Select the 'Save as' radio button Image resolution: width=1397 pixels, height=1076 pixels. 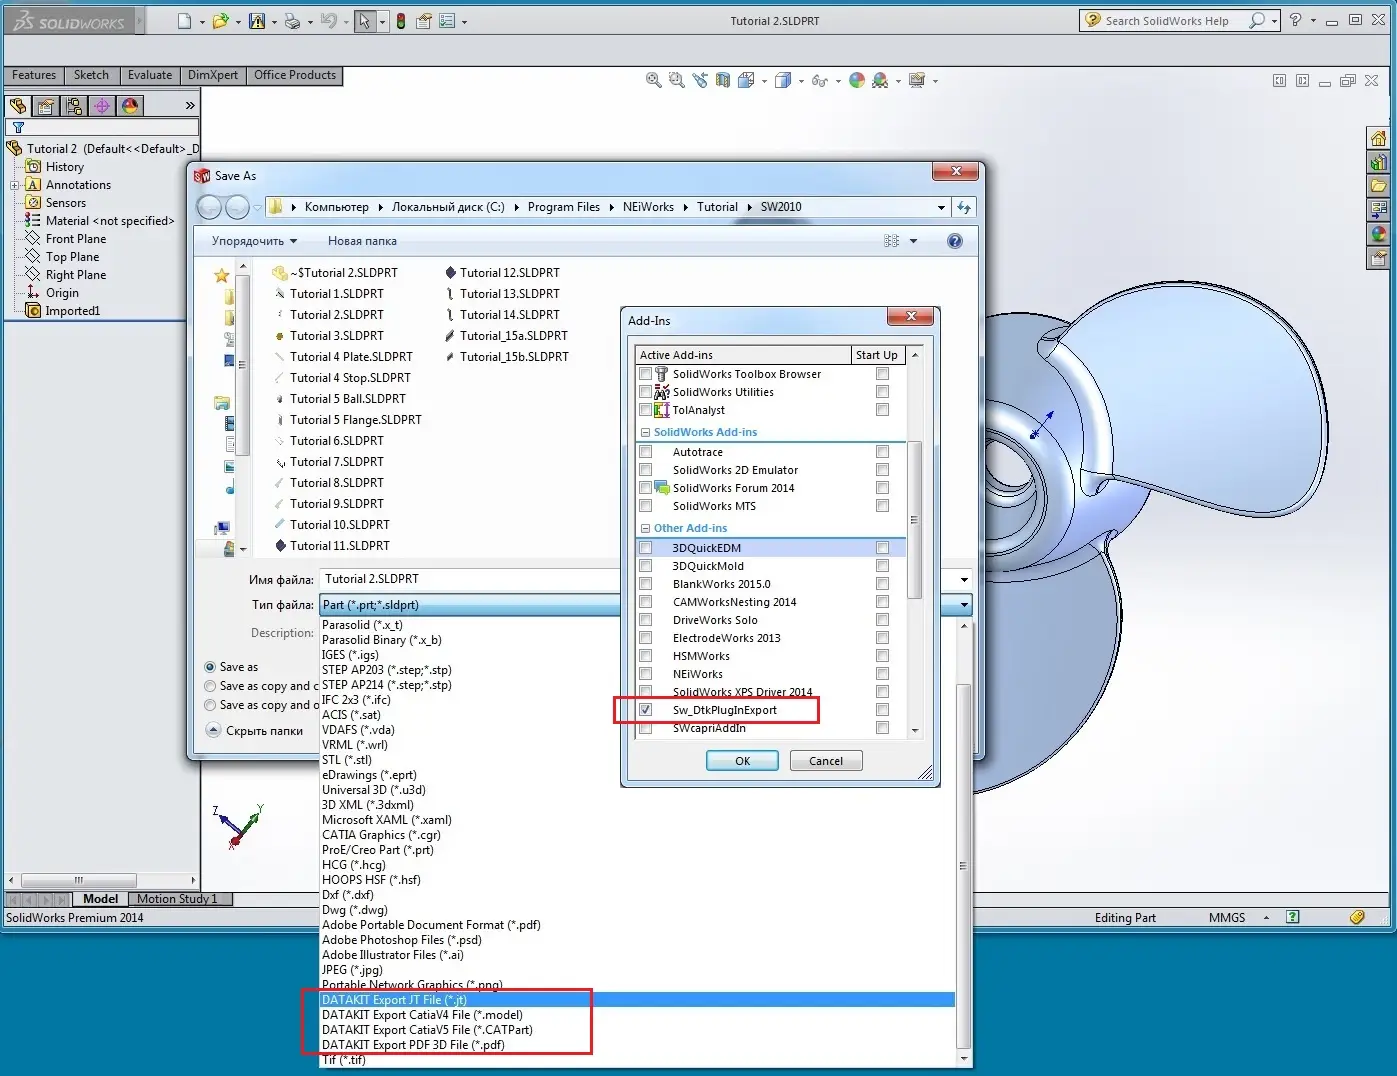coord(210,667)
